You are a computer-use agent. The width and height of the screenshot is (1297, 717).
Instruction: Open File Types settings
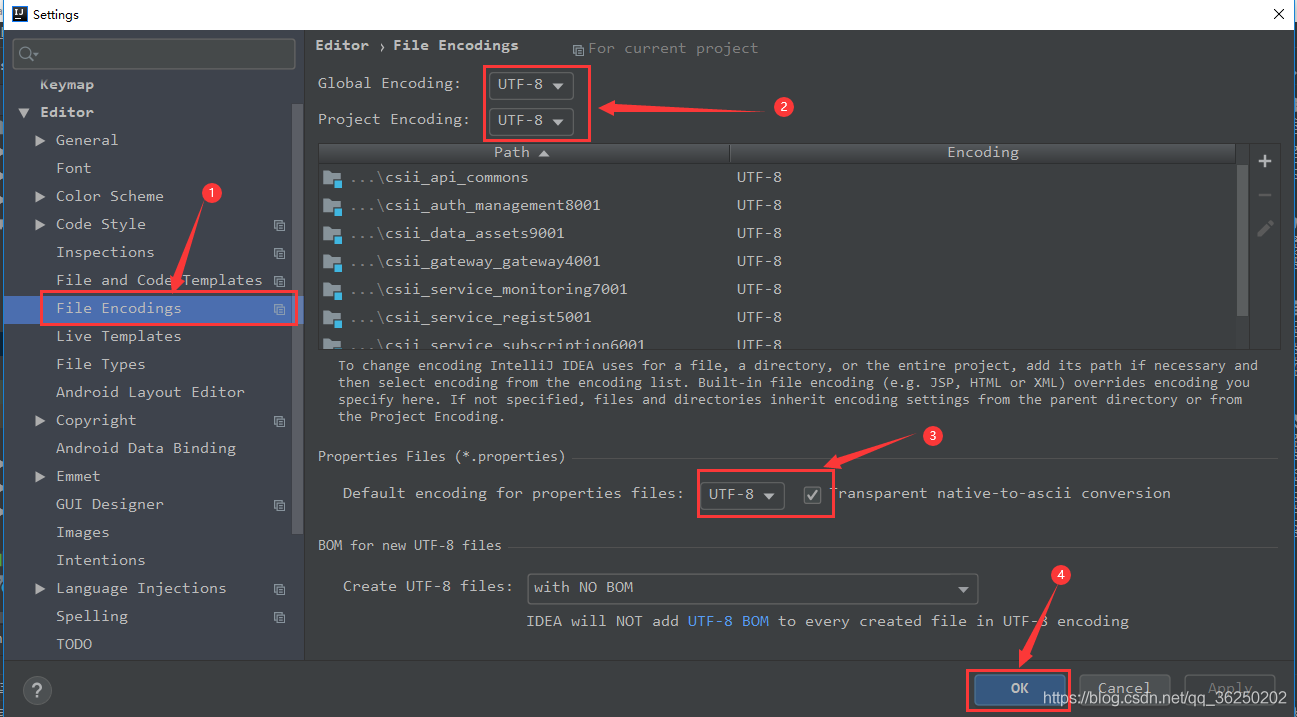click(101, 365)
